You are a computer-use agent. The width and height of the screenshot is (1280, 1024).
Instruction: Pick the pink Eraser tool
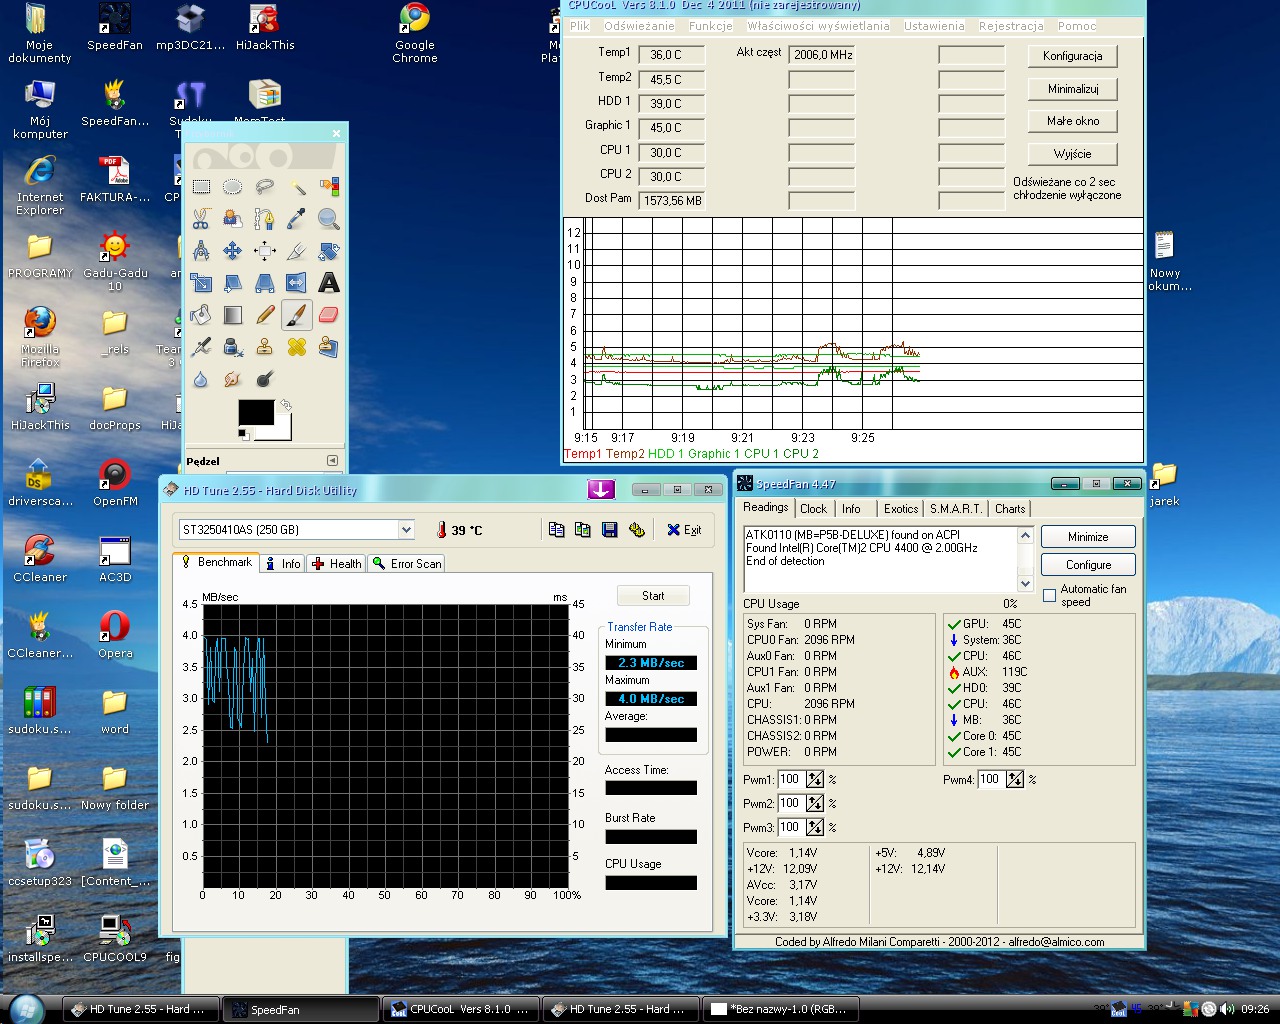[329, 315]
